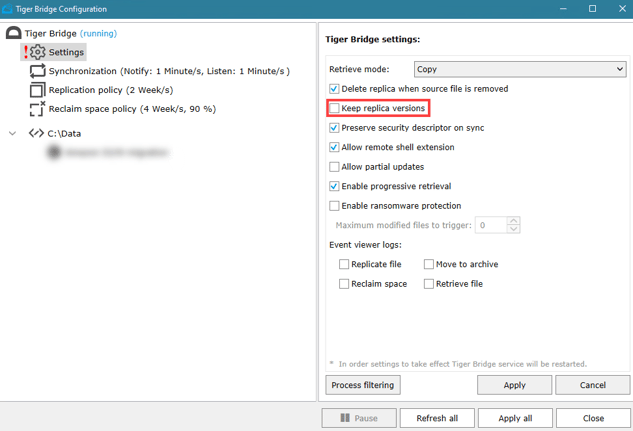Check Retrieve file event log

click(x=428, y=284)
